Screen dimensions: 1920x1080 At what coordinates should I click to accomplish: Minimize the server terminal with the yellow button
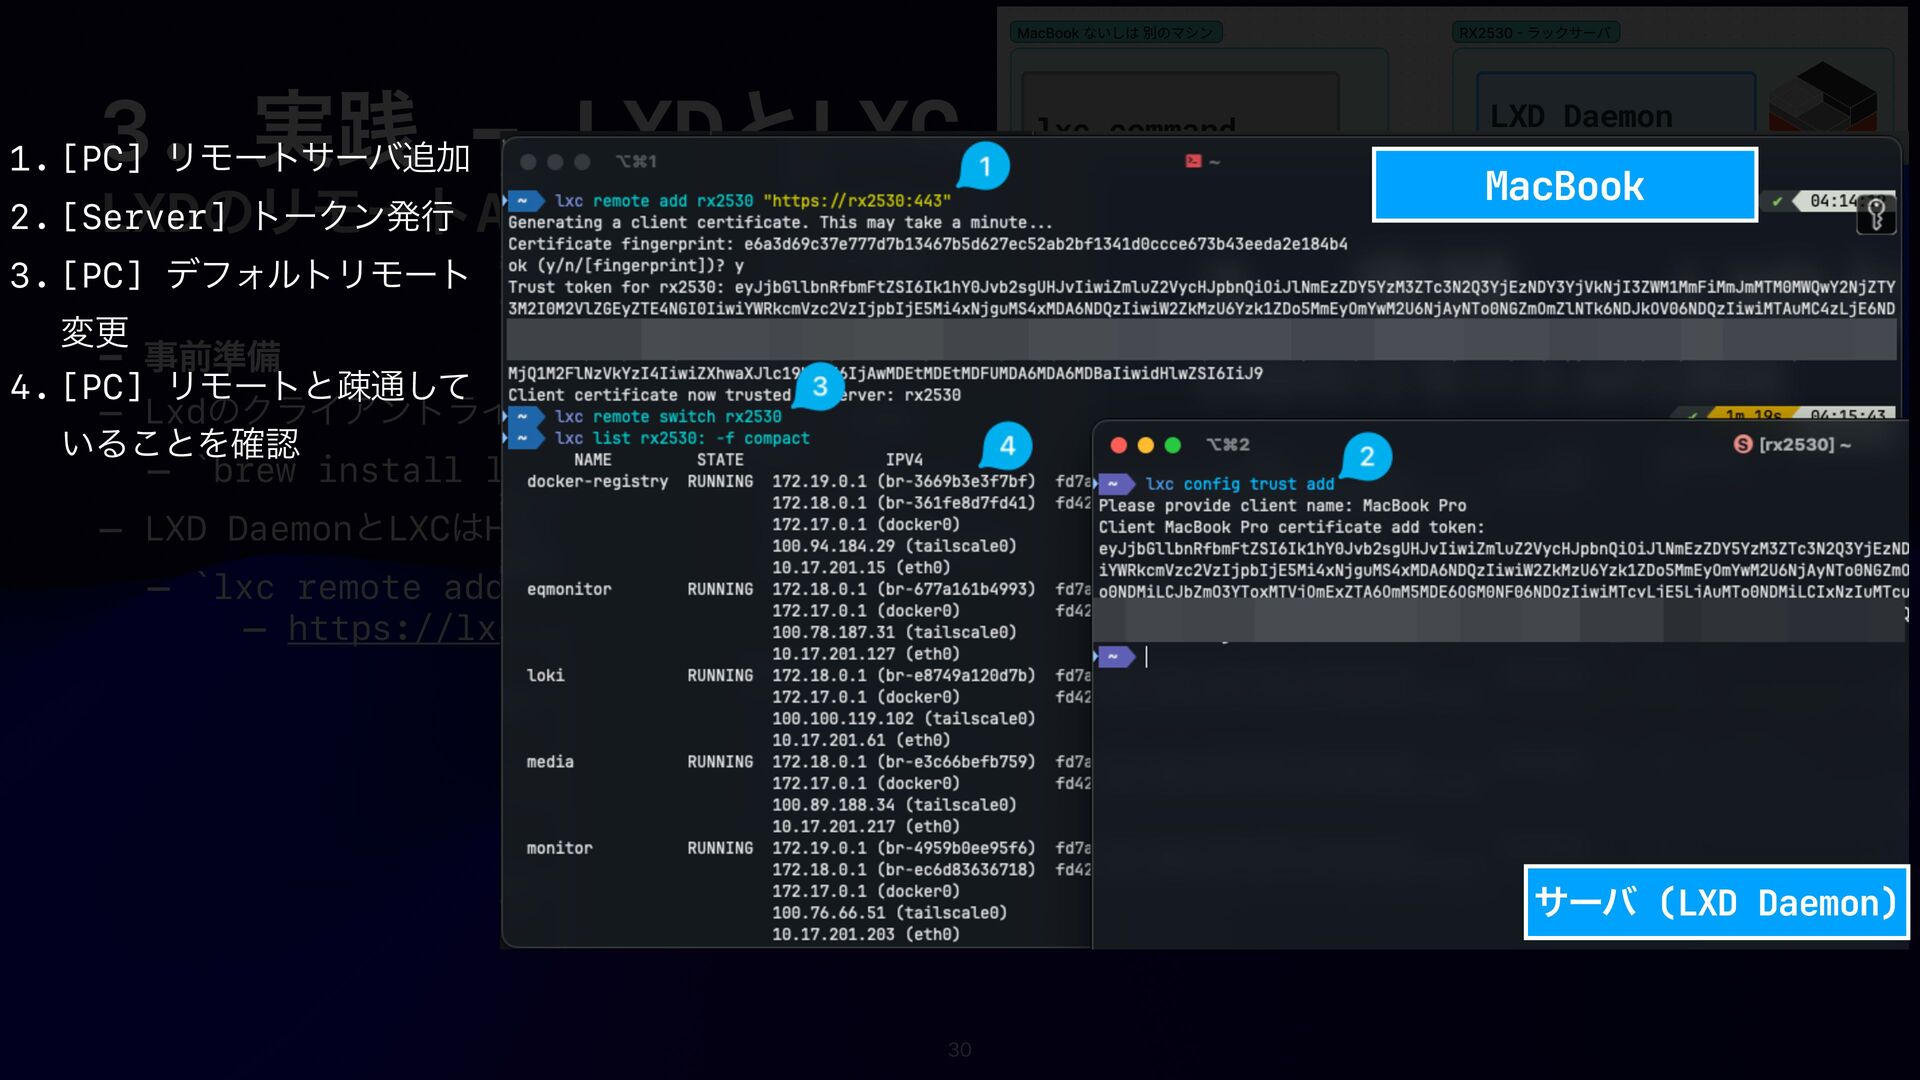1146,445
